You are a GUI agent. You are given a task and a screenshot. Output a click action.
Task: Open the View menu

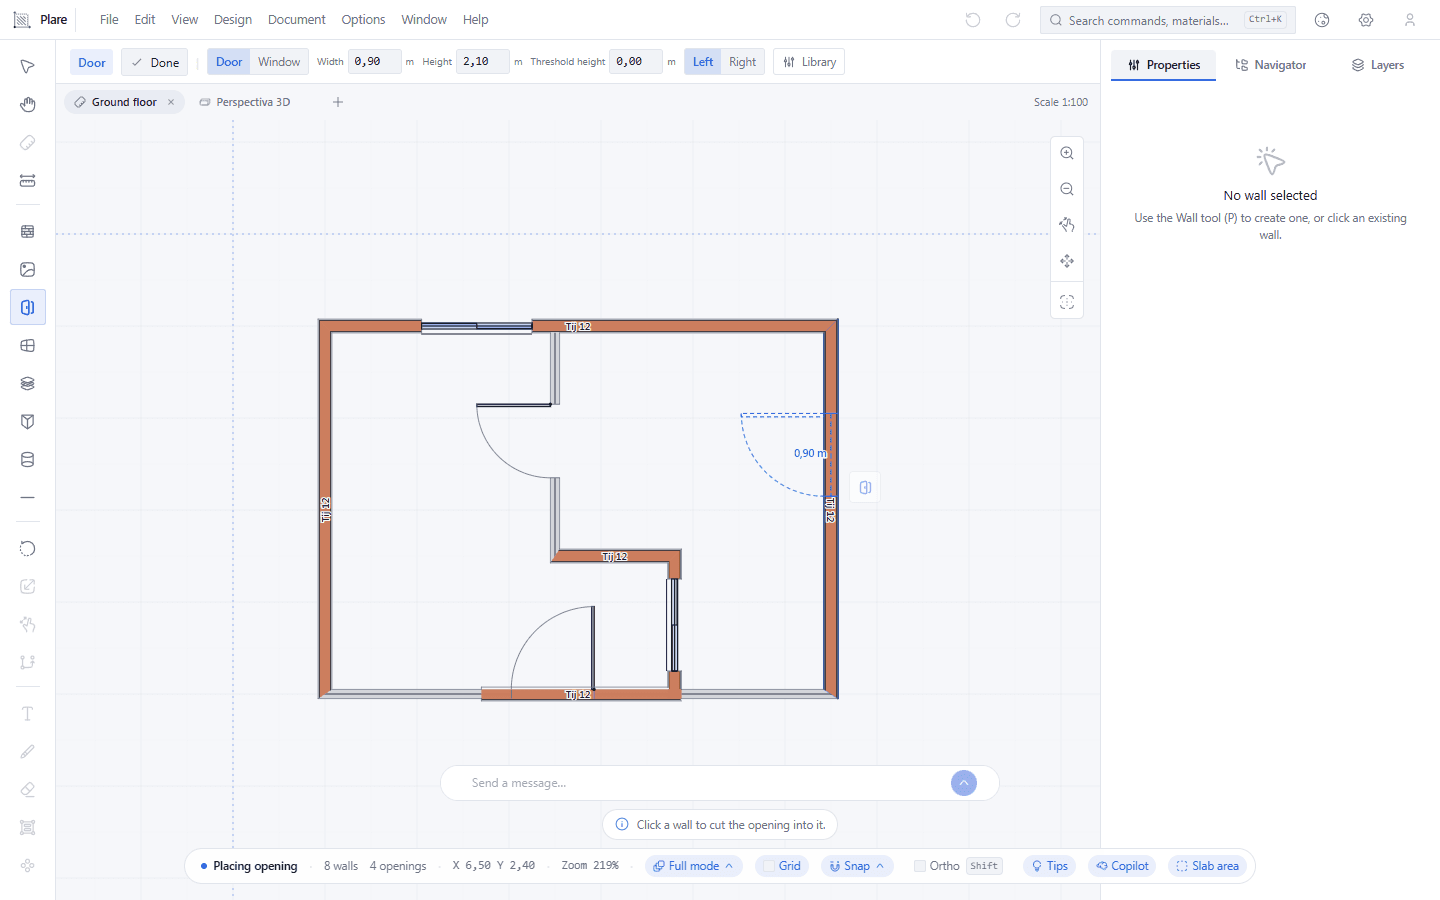185,20
